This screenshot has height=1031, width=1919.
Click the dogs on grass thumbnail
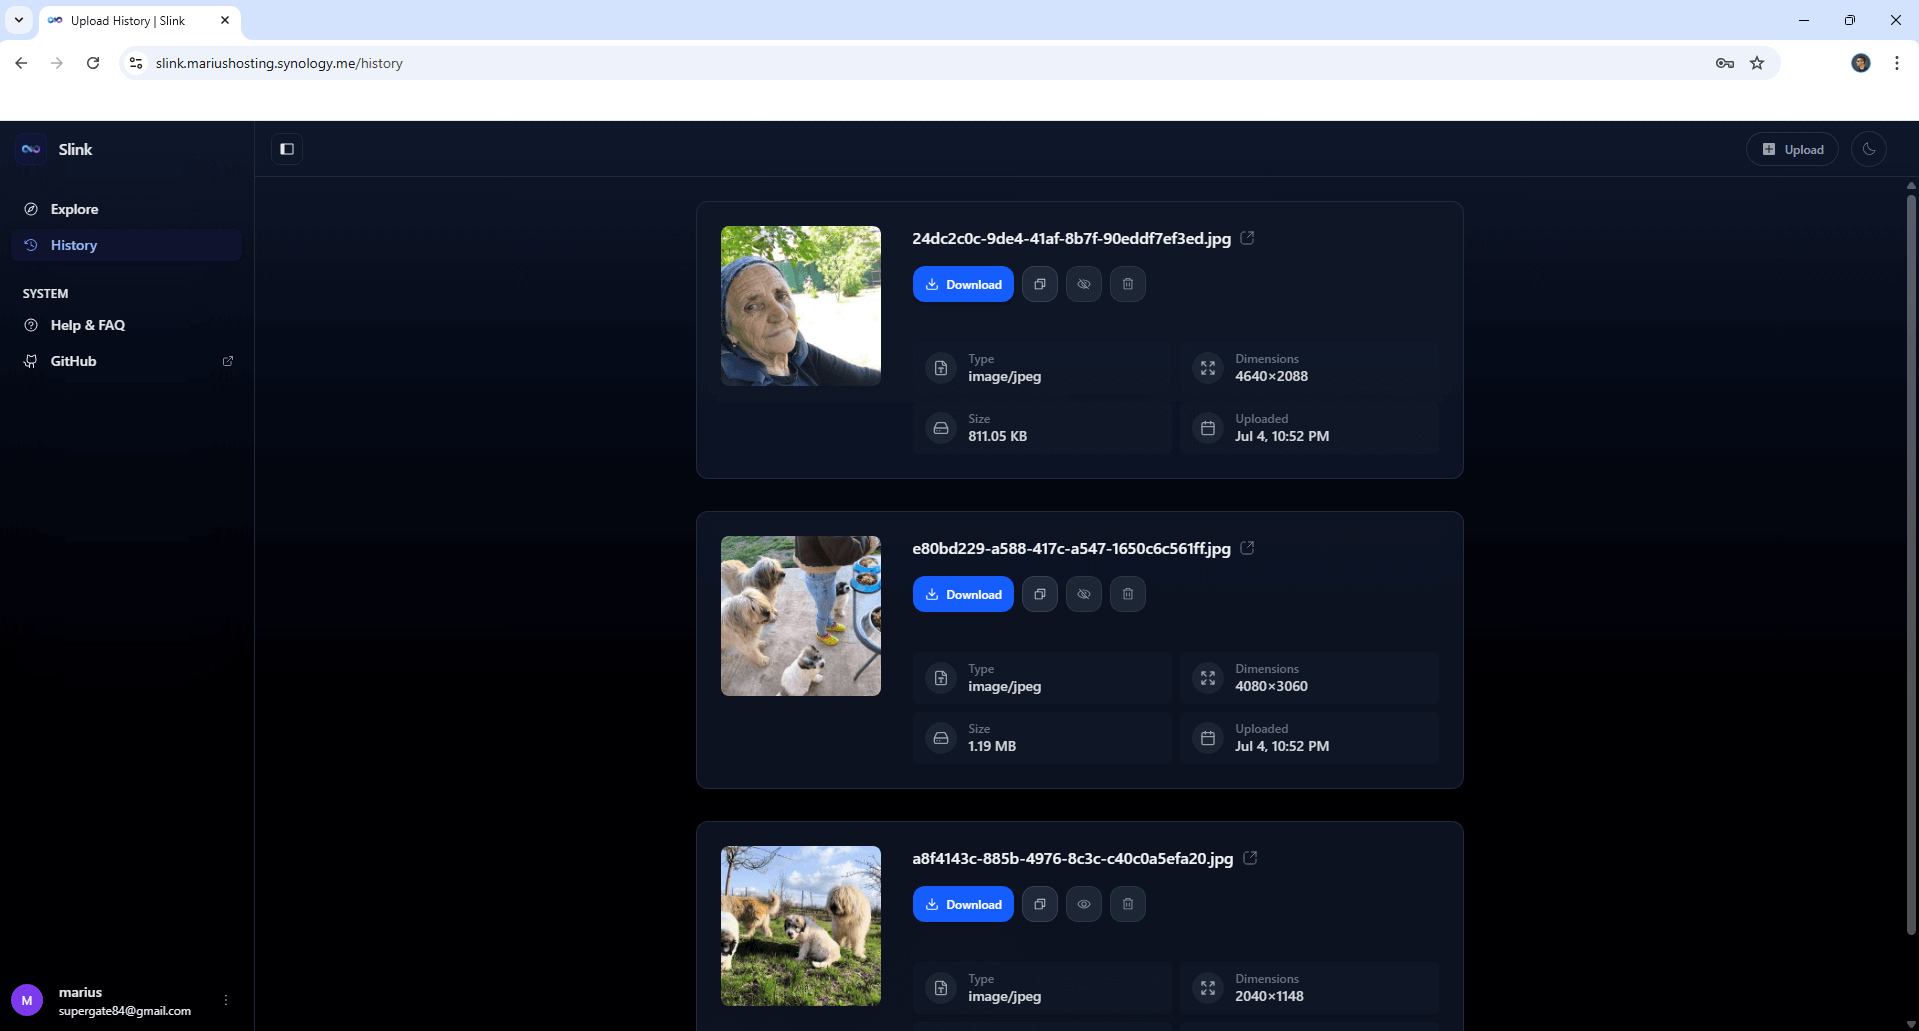[801, 926]
